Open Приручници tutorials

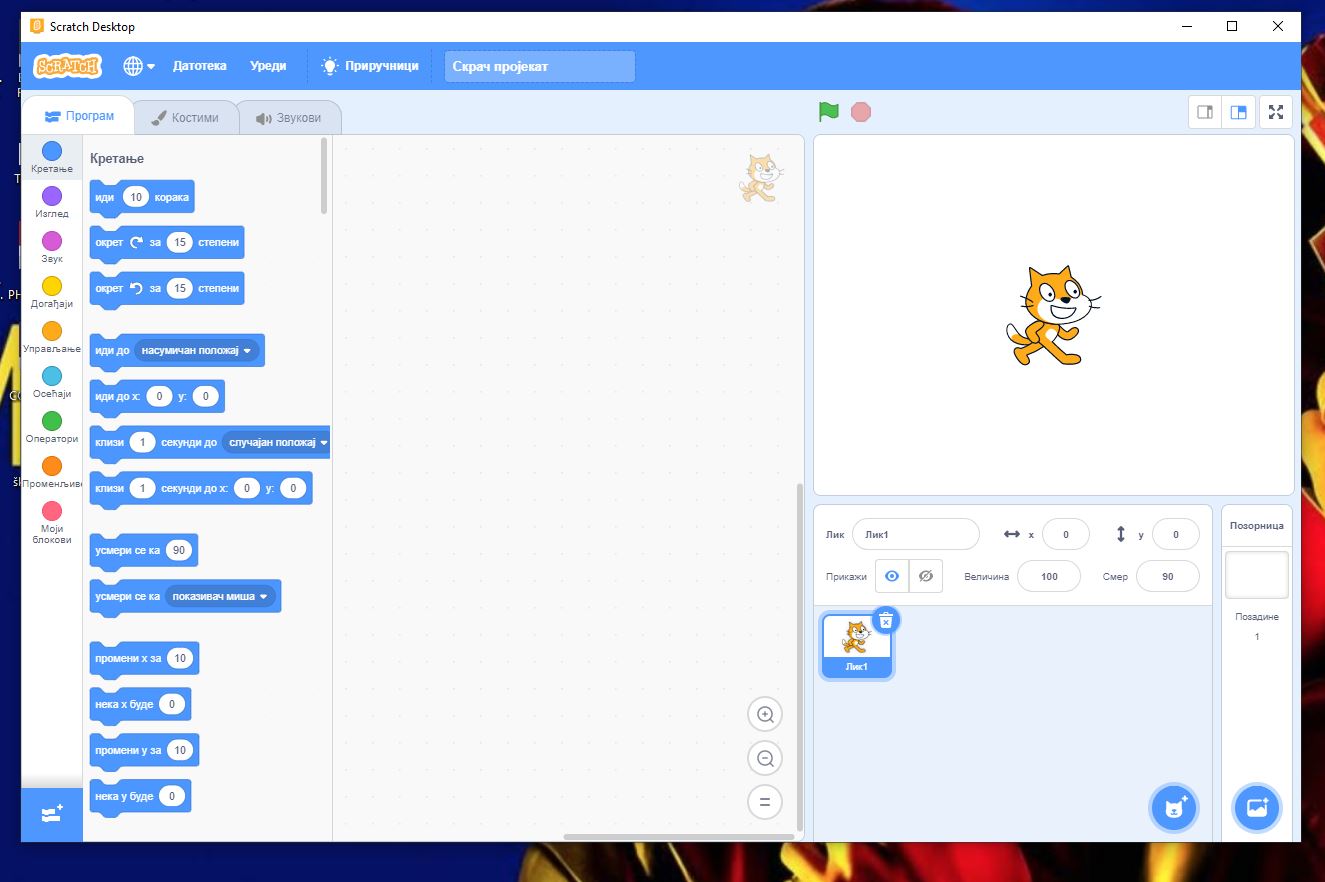[x=369, y=66]
